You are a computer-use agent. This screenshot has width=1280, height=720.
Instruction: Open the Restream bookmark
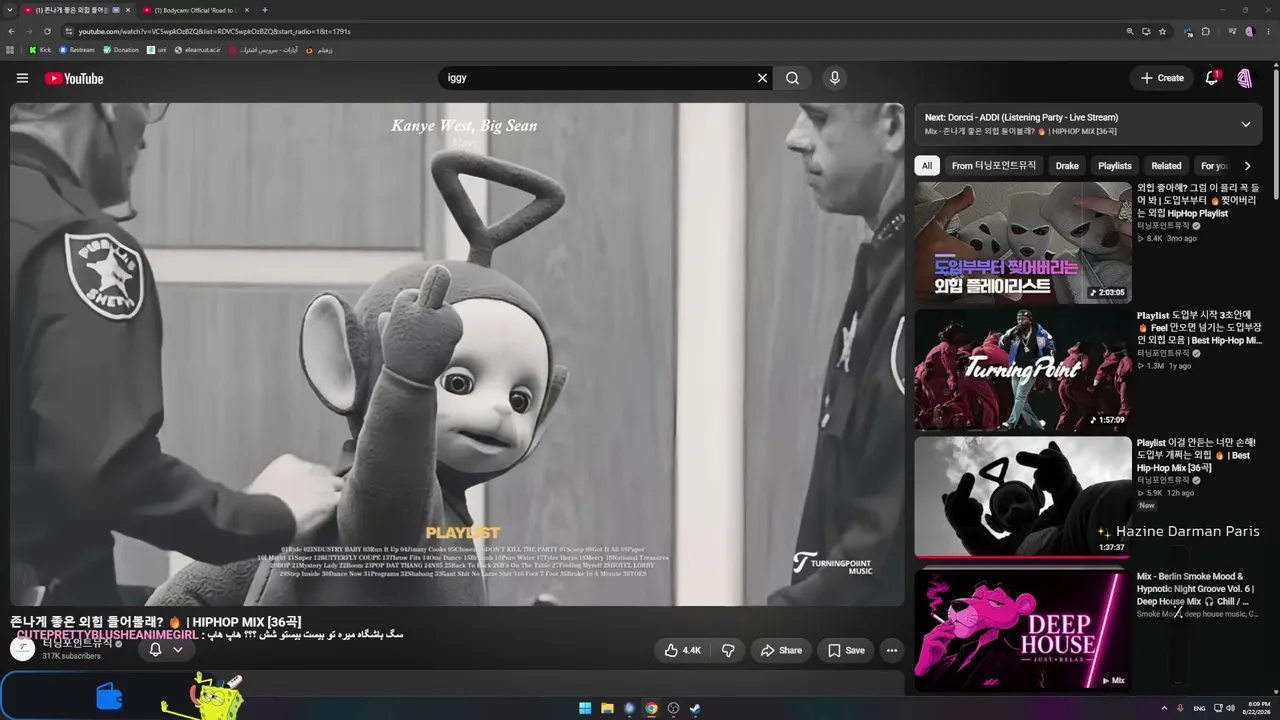point(77,50)
